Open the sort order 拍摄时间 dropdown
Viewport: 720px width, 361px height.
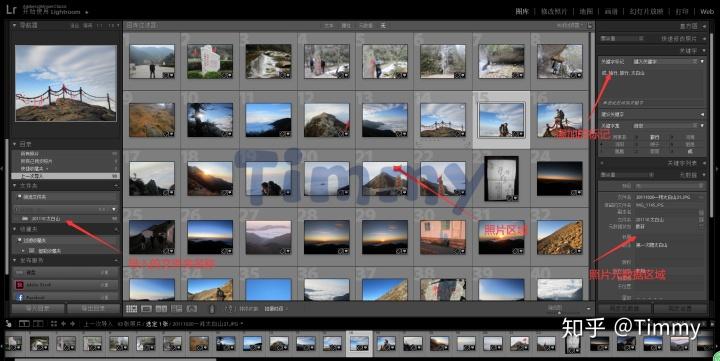tap(276, 309)
